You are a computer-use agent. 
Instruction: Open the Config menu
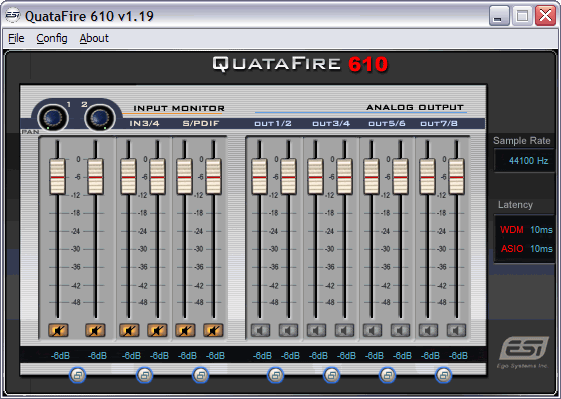pos(52,38)
